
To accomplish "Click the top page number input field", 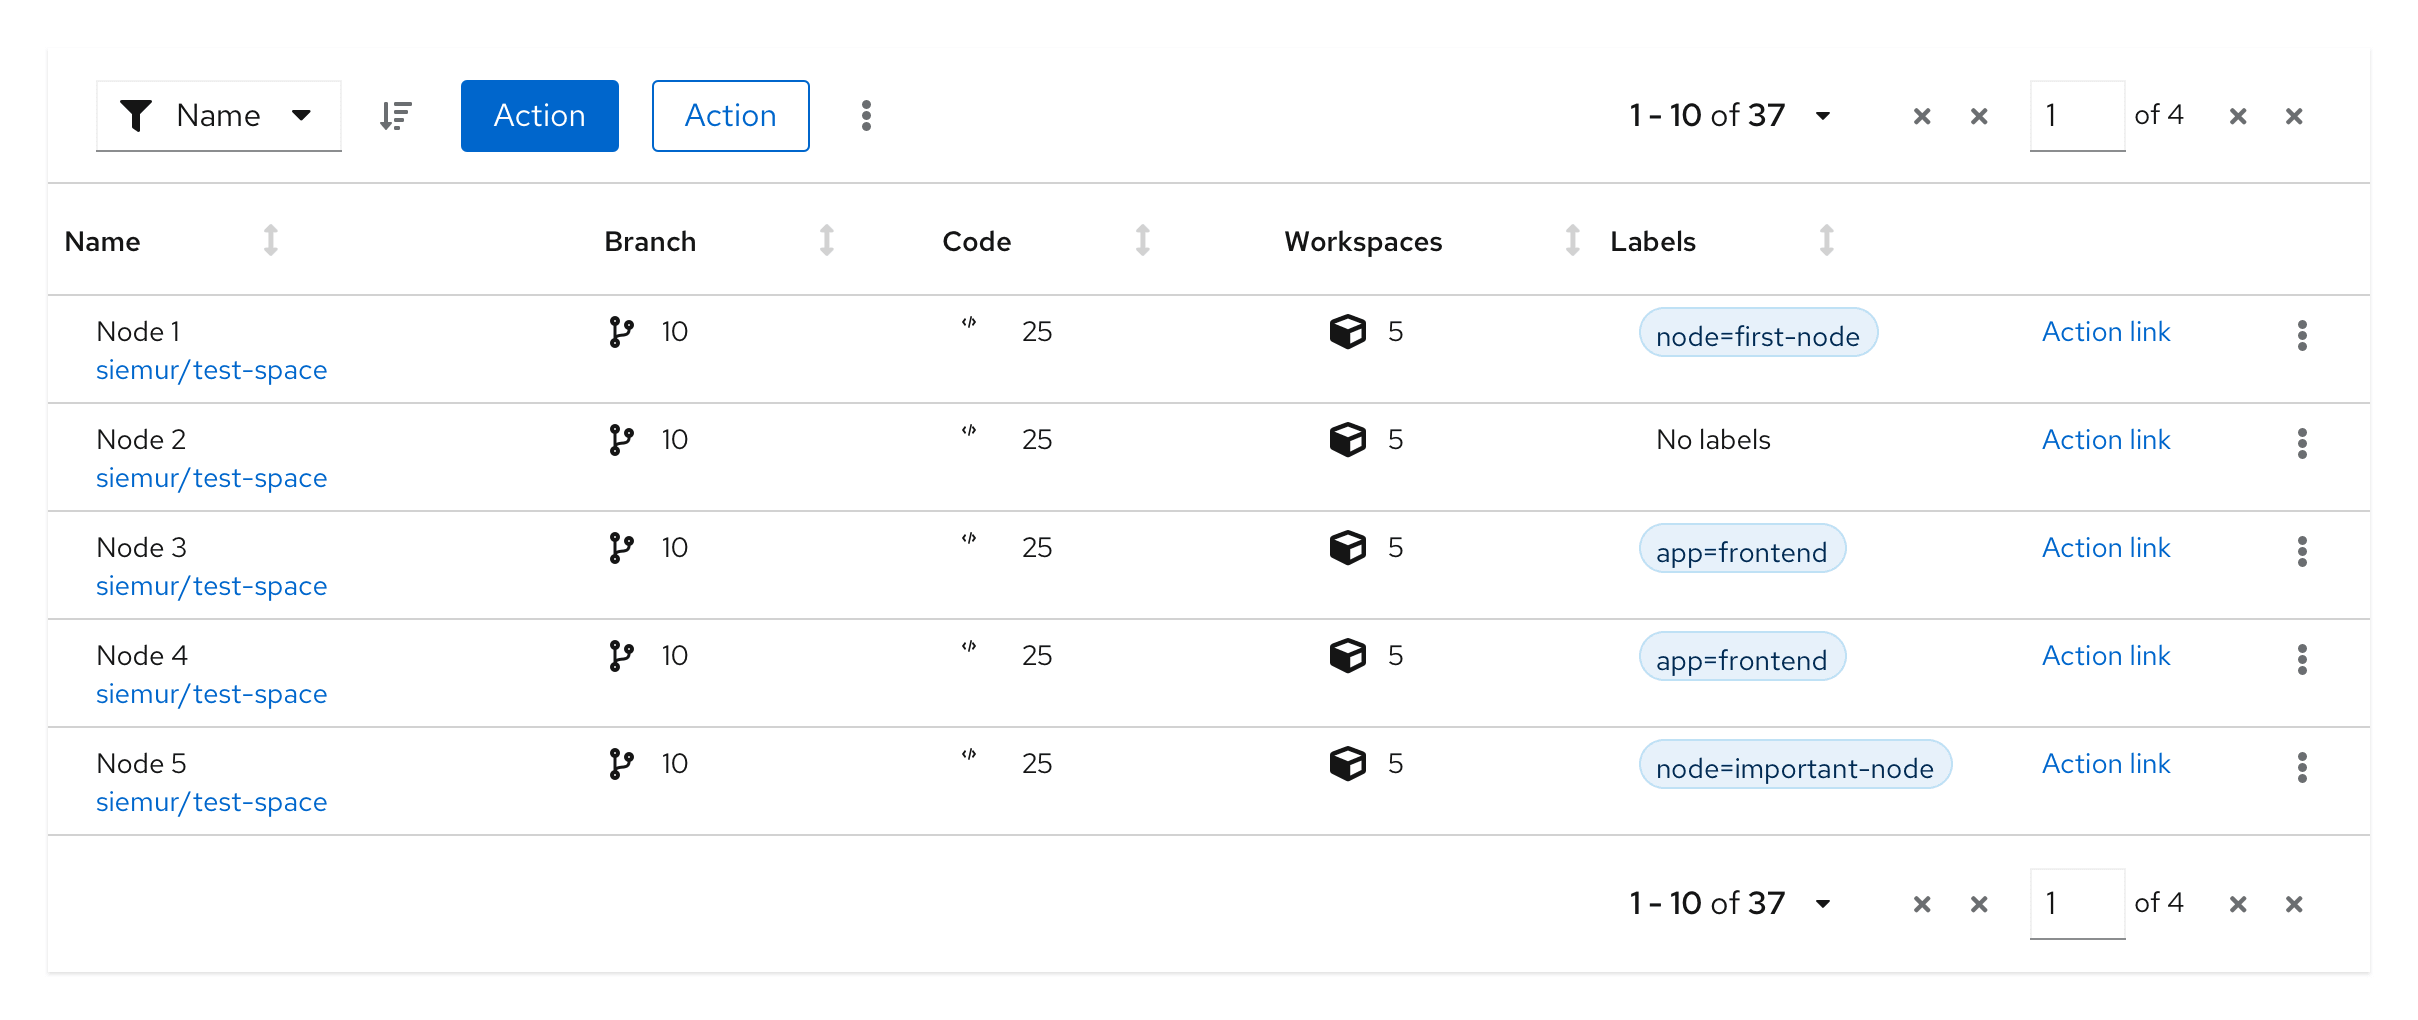I will 2076,116.
